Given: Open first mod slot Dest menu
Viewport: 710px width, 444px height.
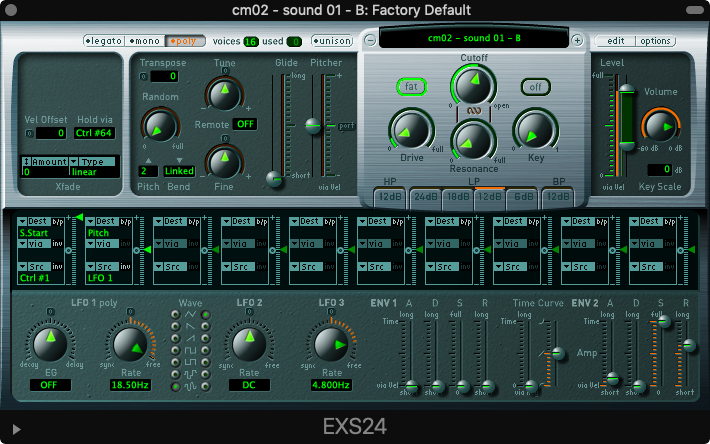Looking at the screenshot, I should coord(41,219).
